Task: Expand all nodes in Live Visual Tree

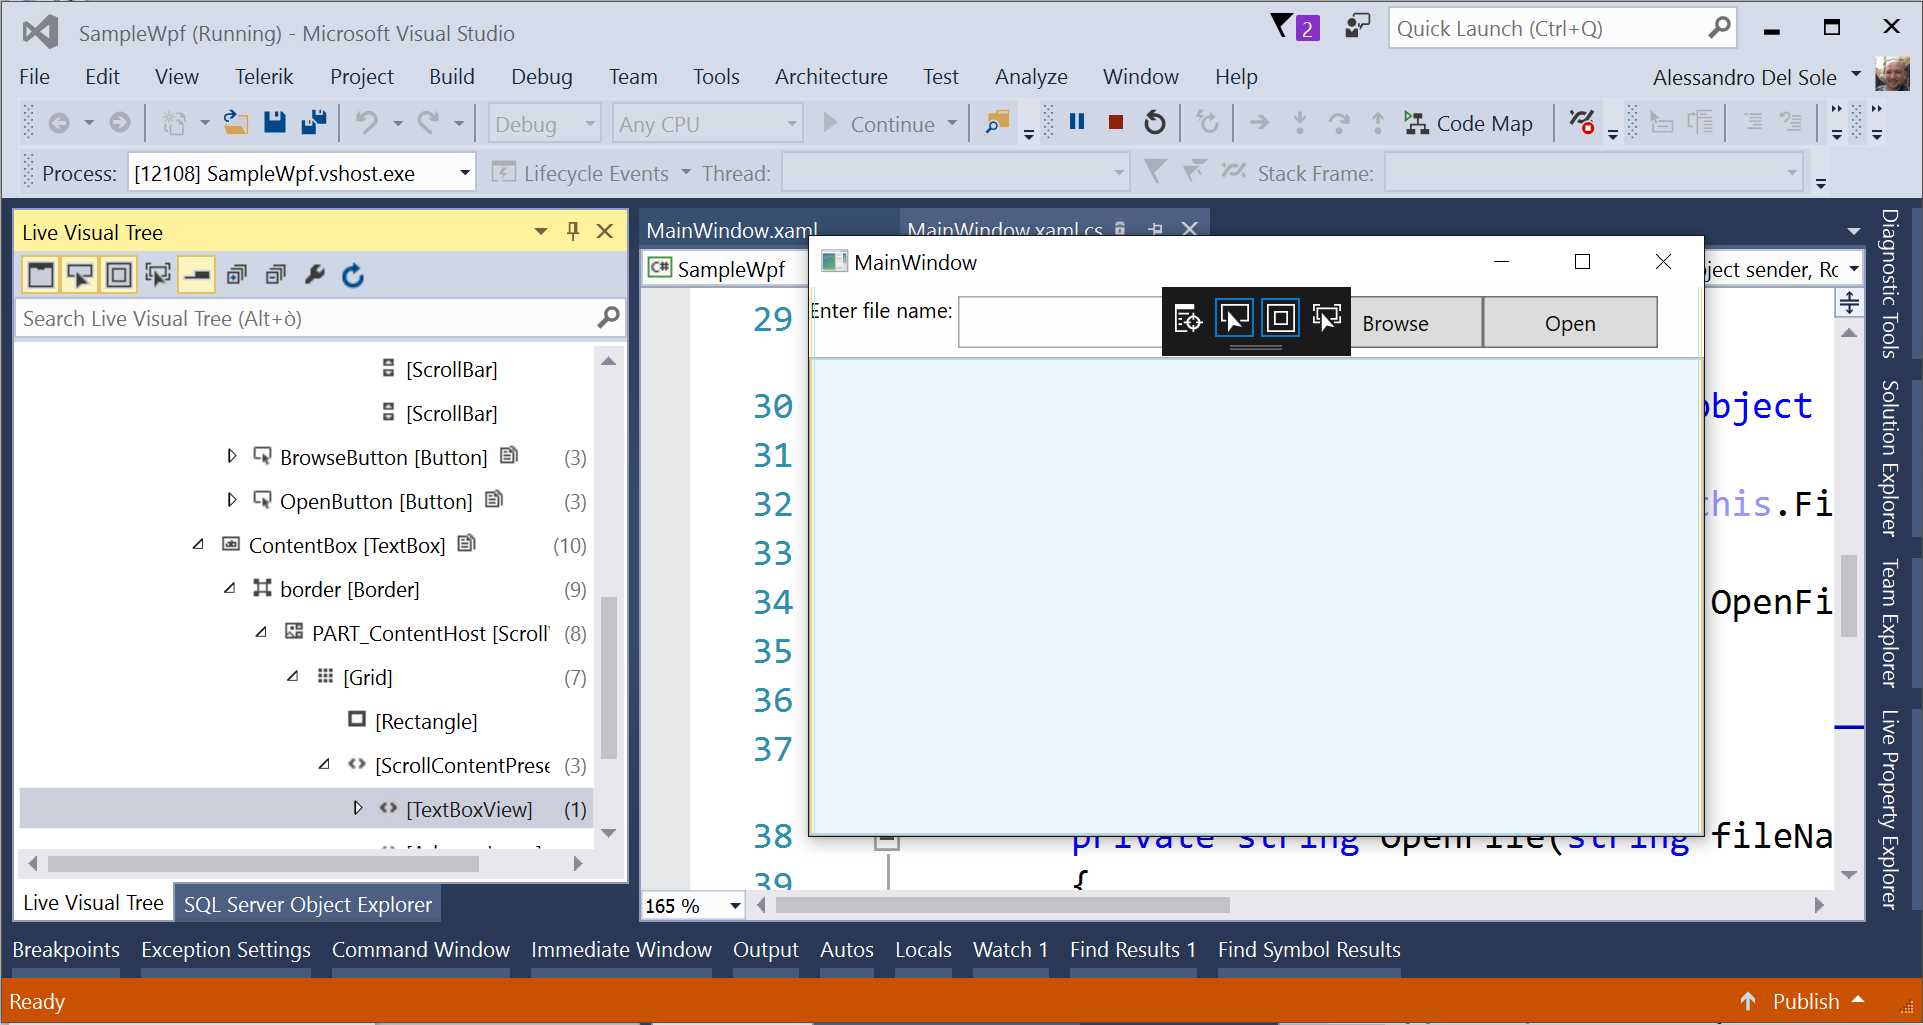Action: 237,274
